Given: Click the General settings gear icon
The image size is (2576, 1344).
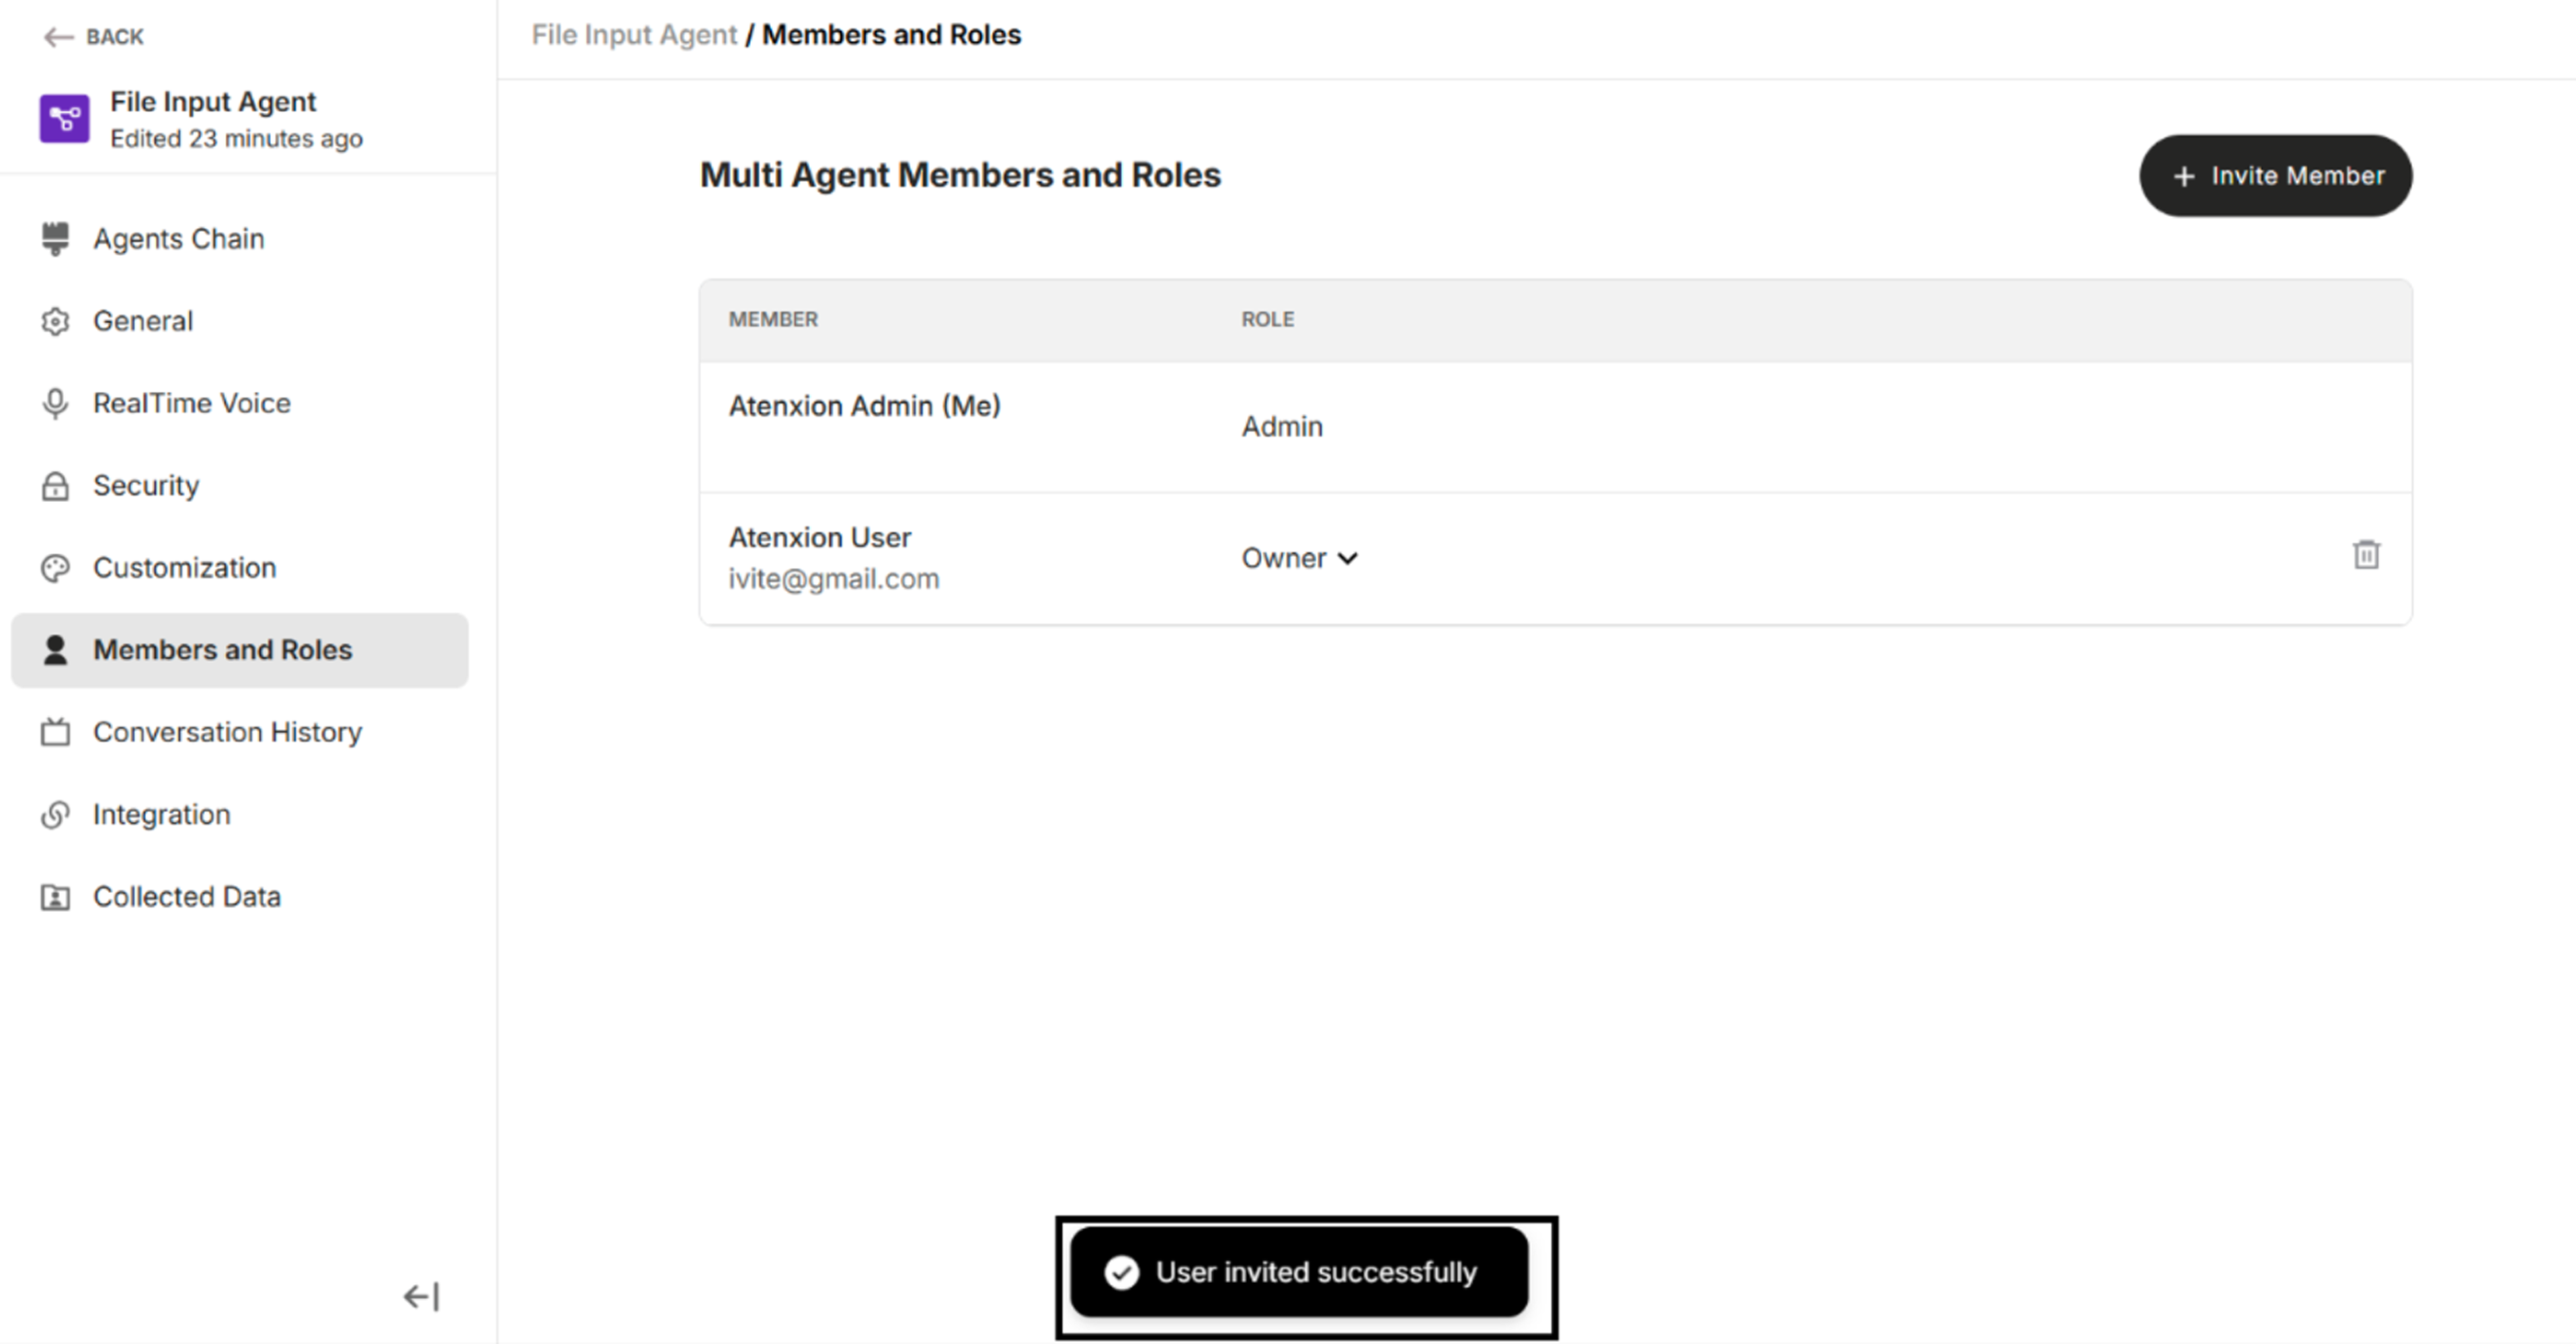Looking at the screenshot, I should [x=55, y=320].
